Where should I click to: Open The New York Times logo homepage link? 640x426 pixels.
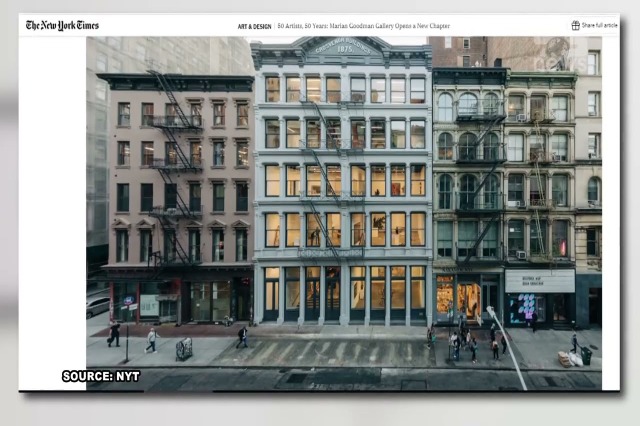(62, 26)
